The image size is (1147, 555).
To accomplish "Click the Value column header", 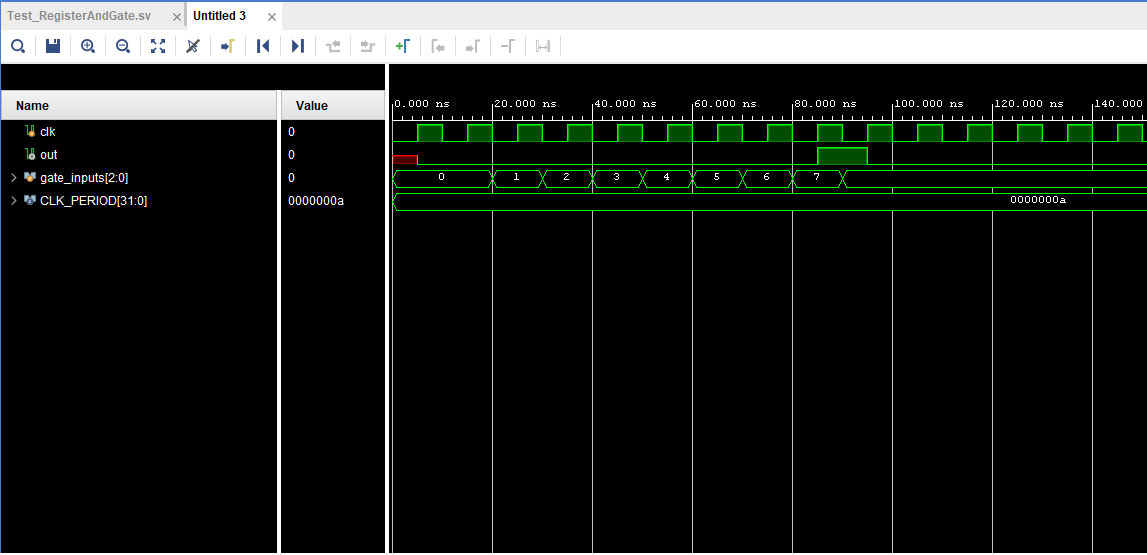I will [x=333, y=105].
